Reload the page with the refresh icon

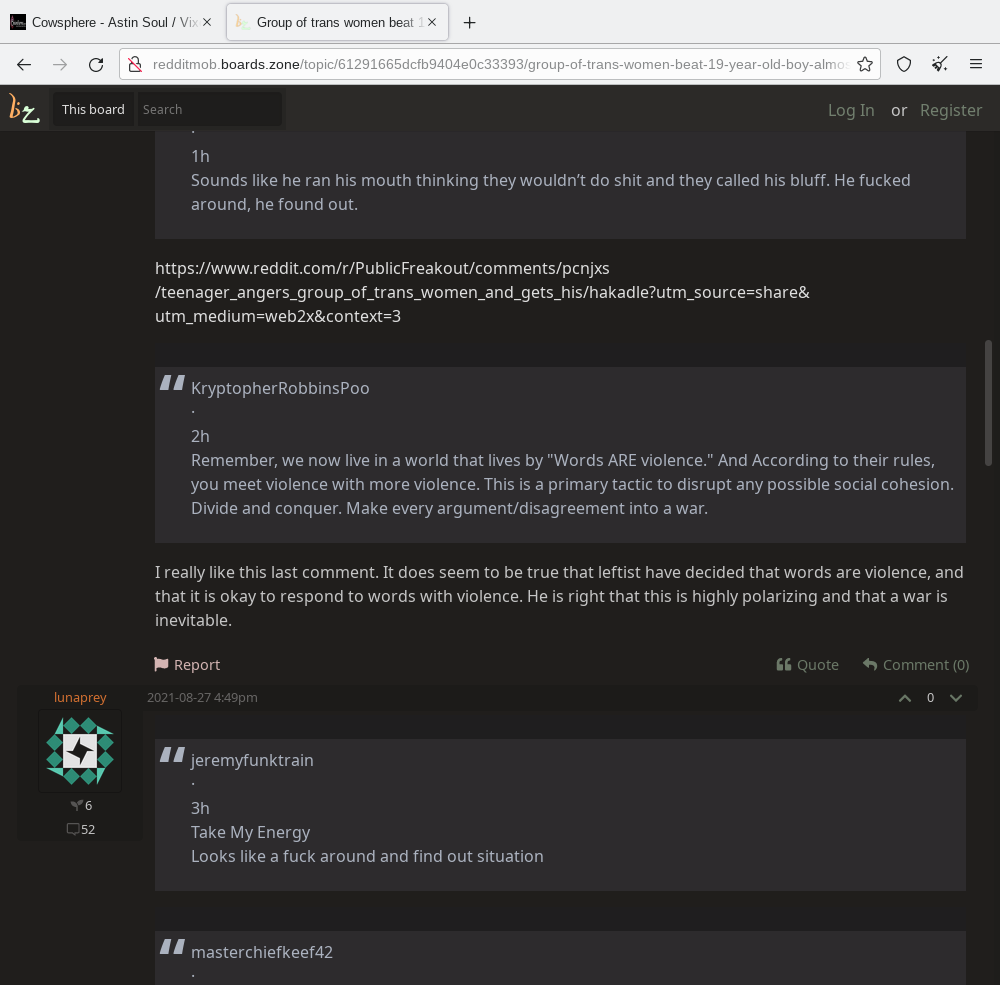(96, 64)
